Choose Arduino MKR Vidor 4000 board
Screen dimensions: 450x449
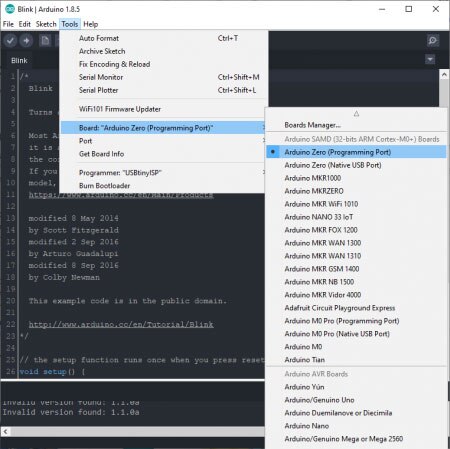tap(356, 295)
